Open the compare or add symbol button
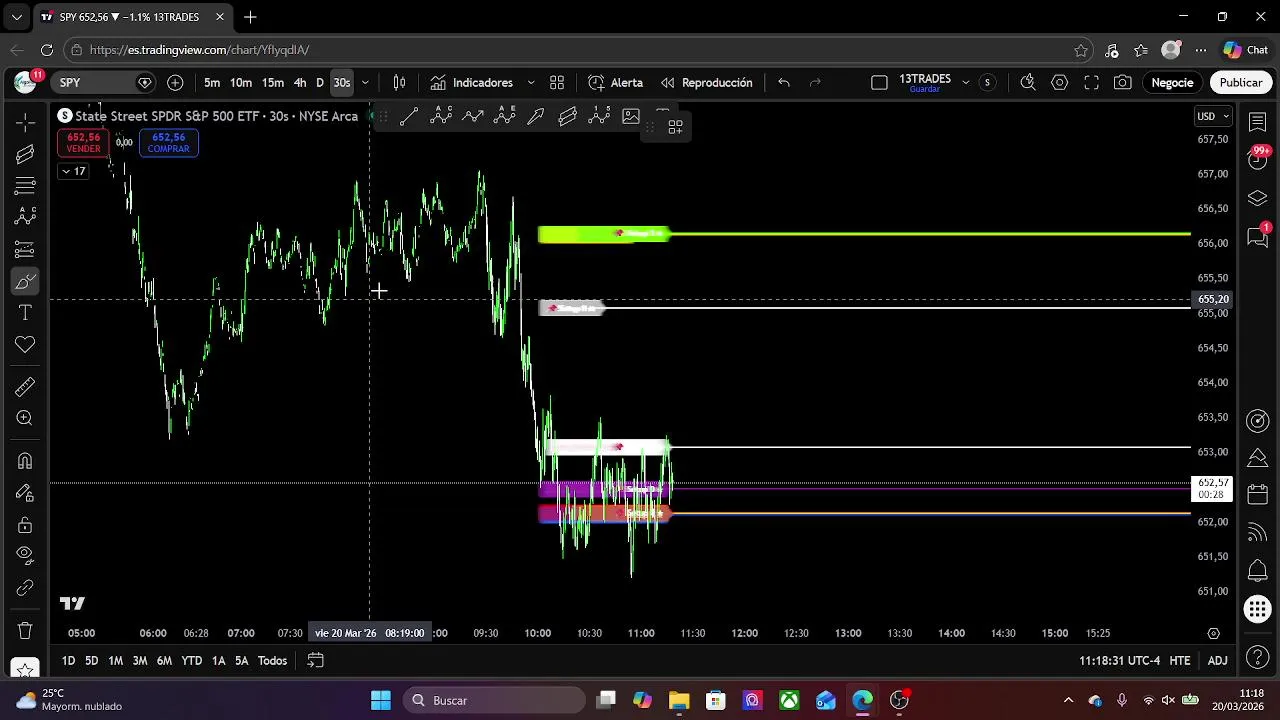1280x720 pixels. 175,83
